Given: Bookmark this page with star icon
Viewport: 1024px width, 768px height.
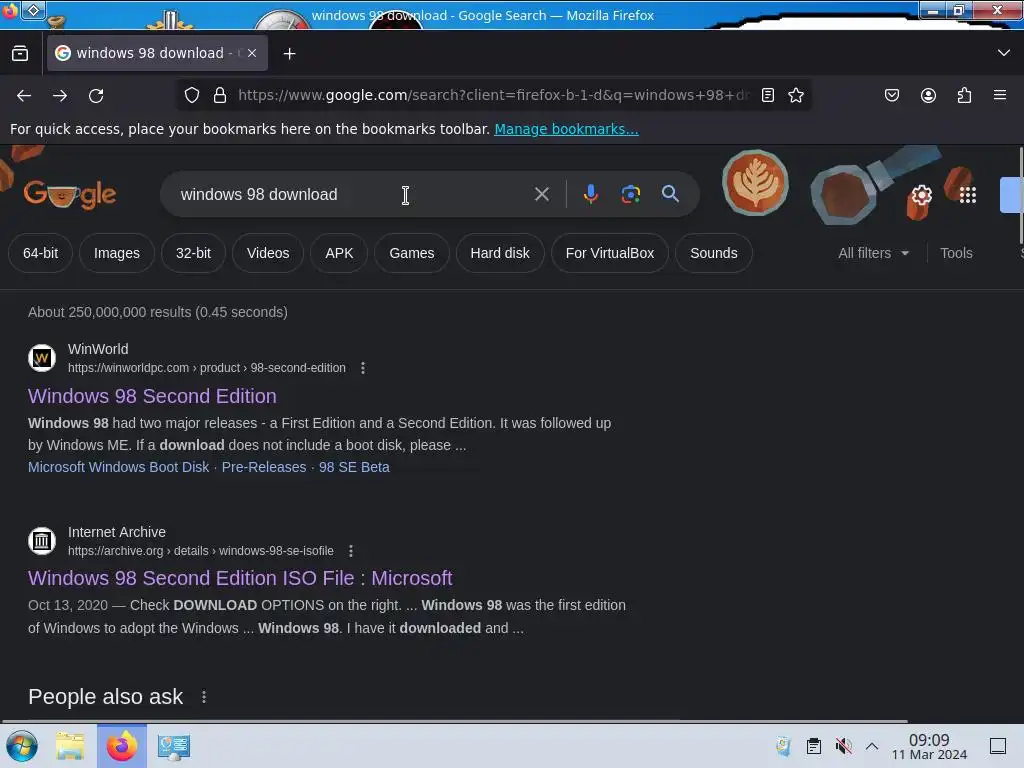Looking at the screenshot, I should tap(795, 95).
